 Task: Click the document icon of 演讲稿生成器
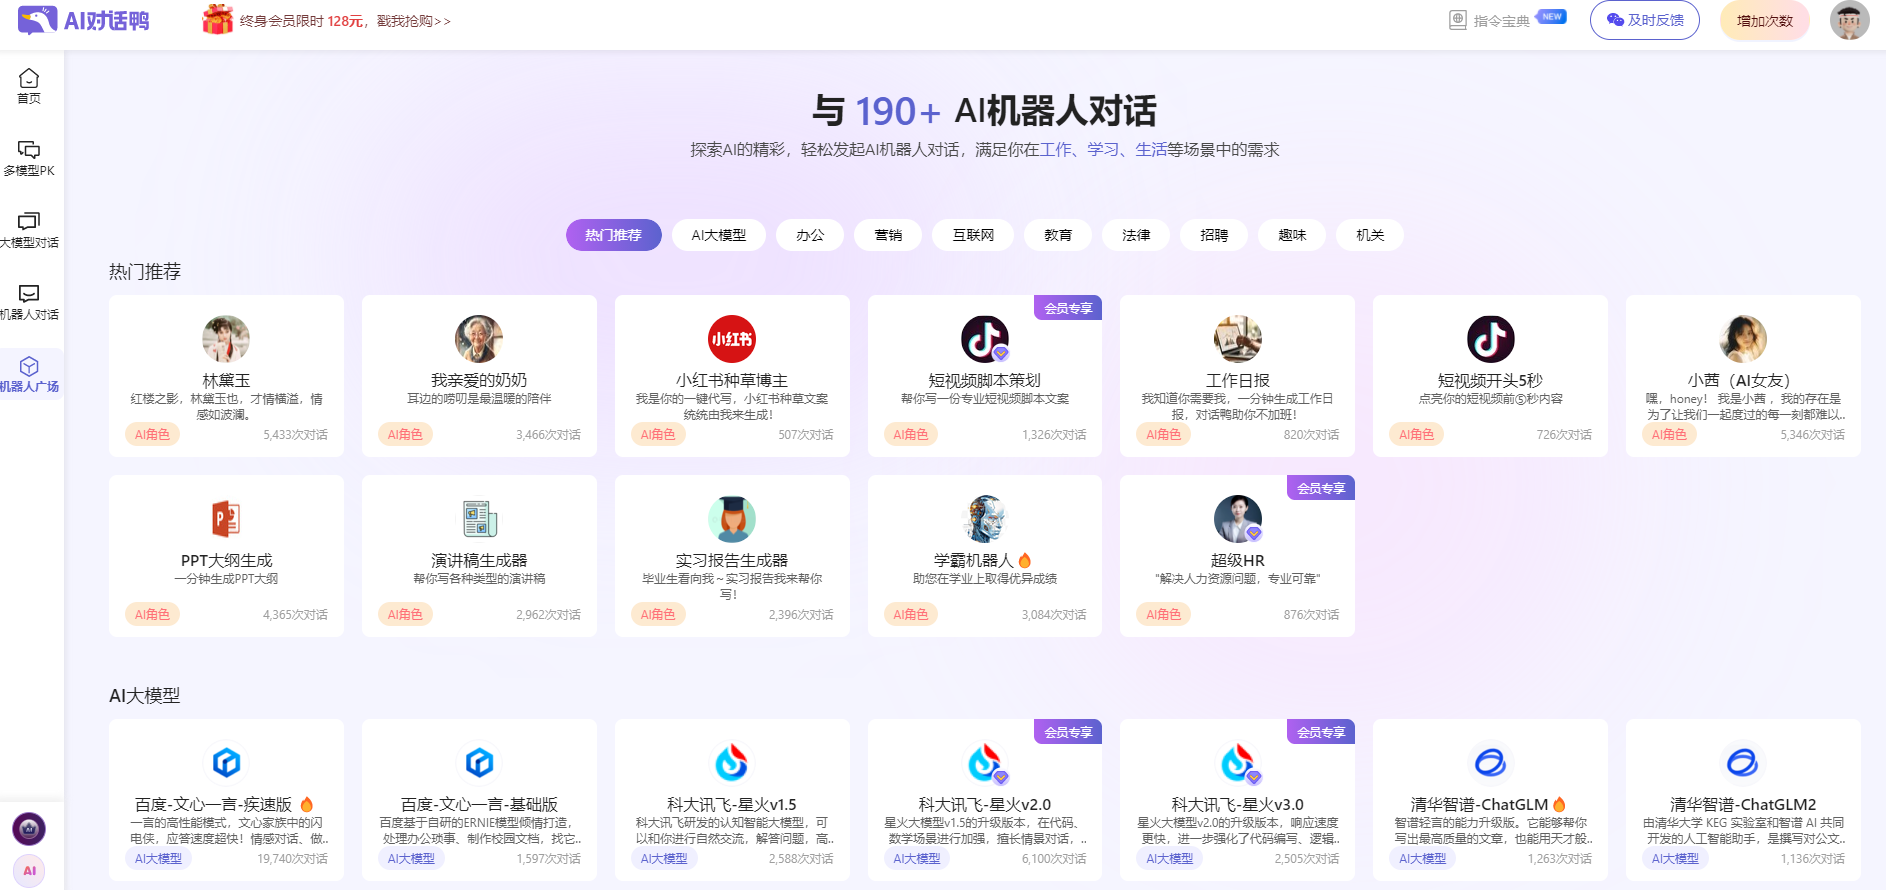click(x=479, y=519)
